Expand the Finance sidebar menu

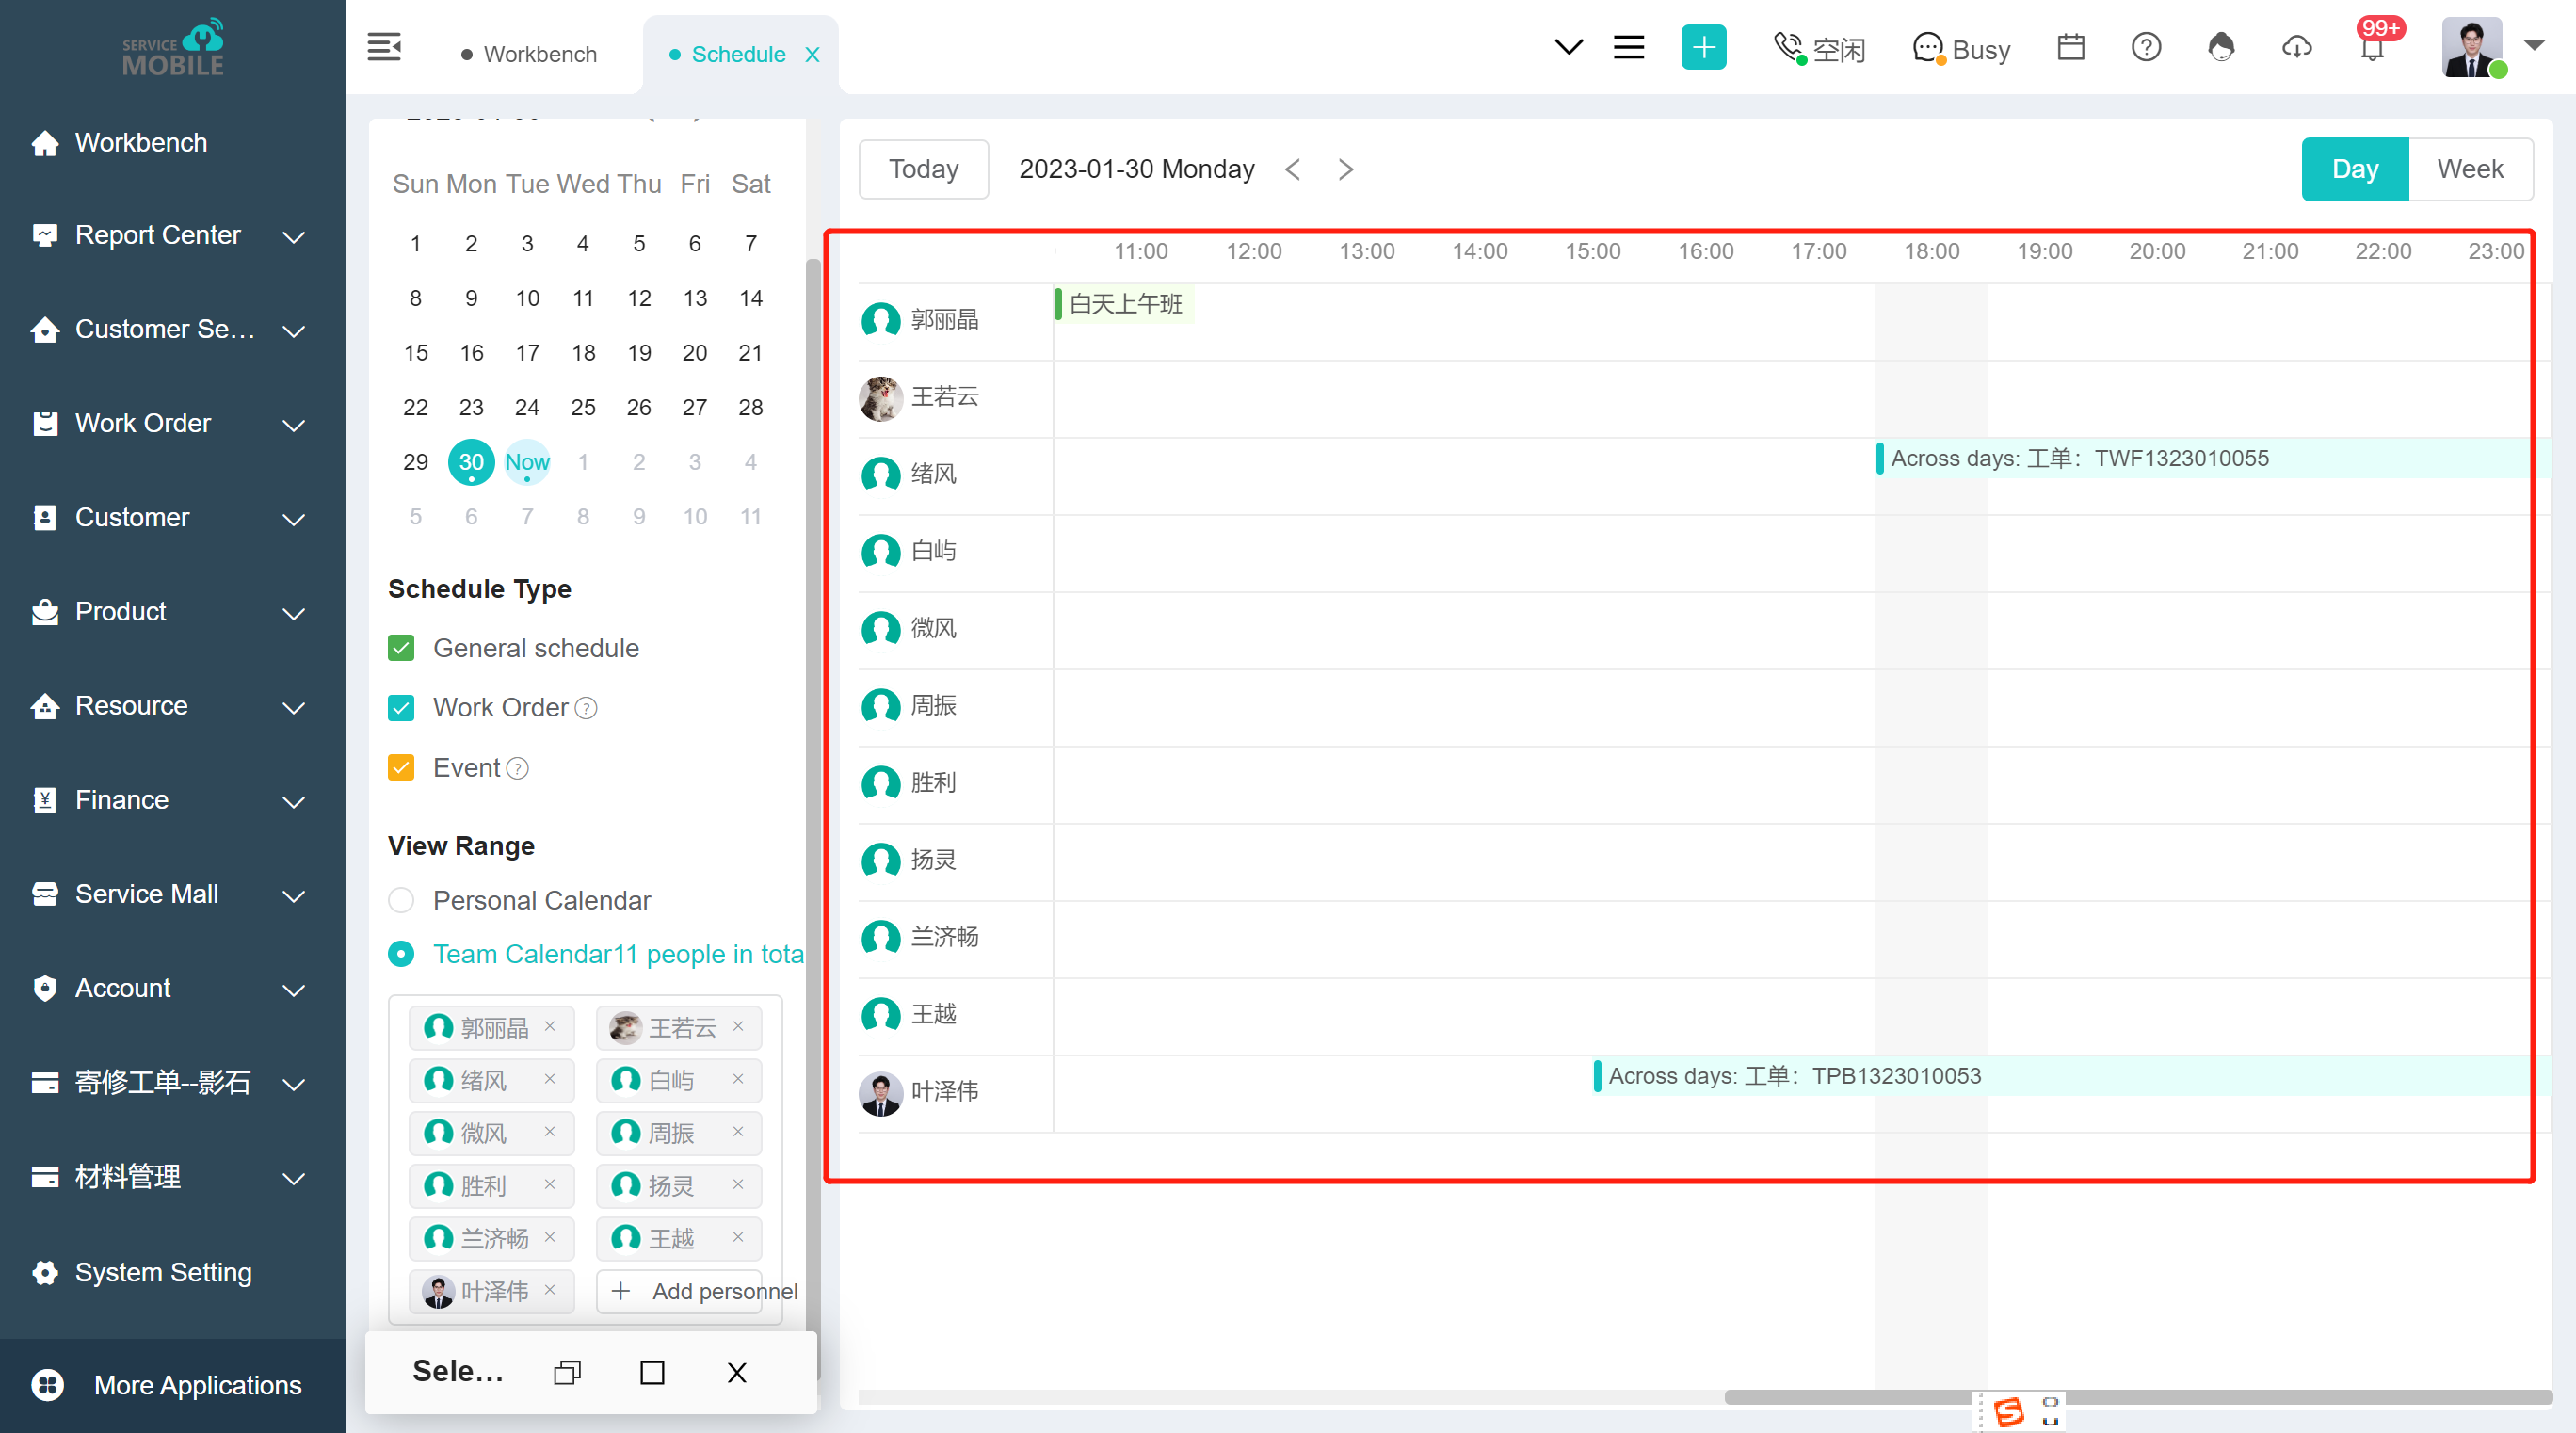click(172, 800)
